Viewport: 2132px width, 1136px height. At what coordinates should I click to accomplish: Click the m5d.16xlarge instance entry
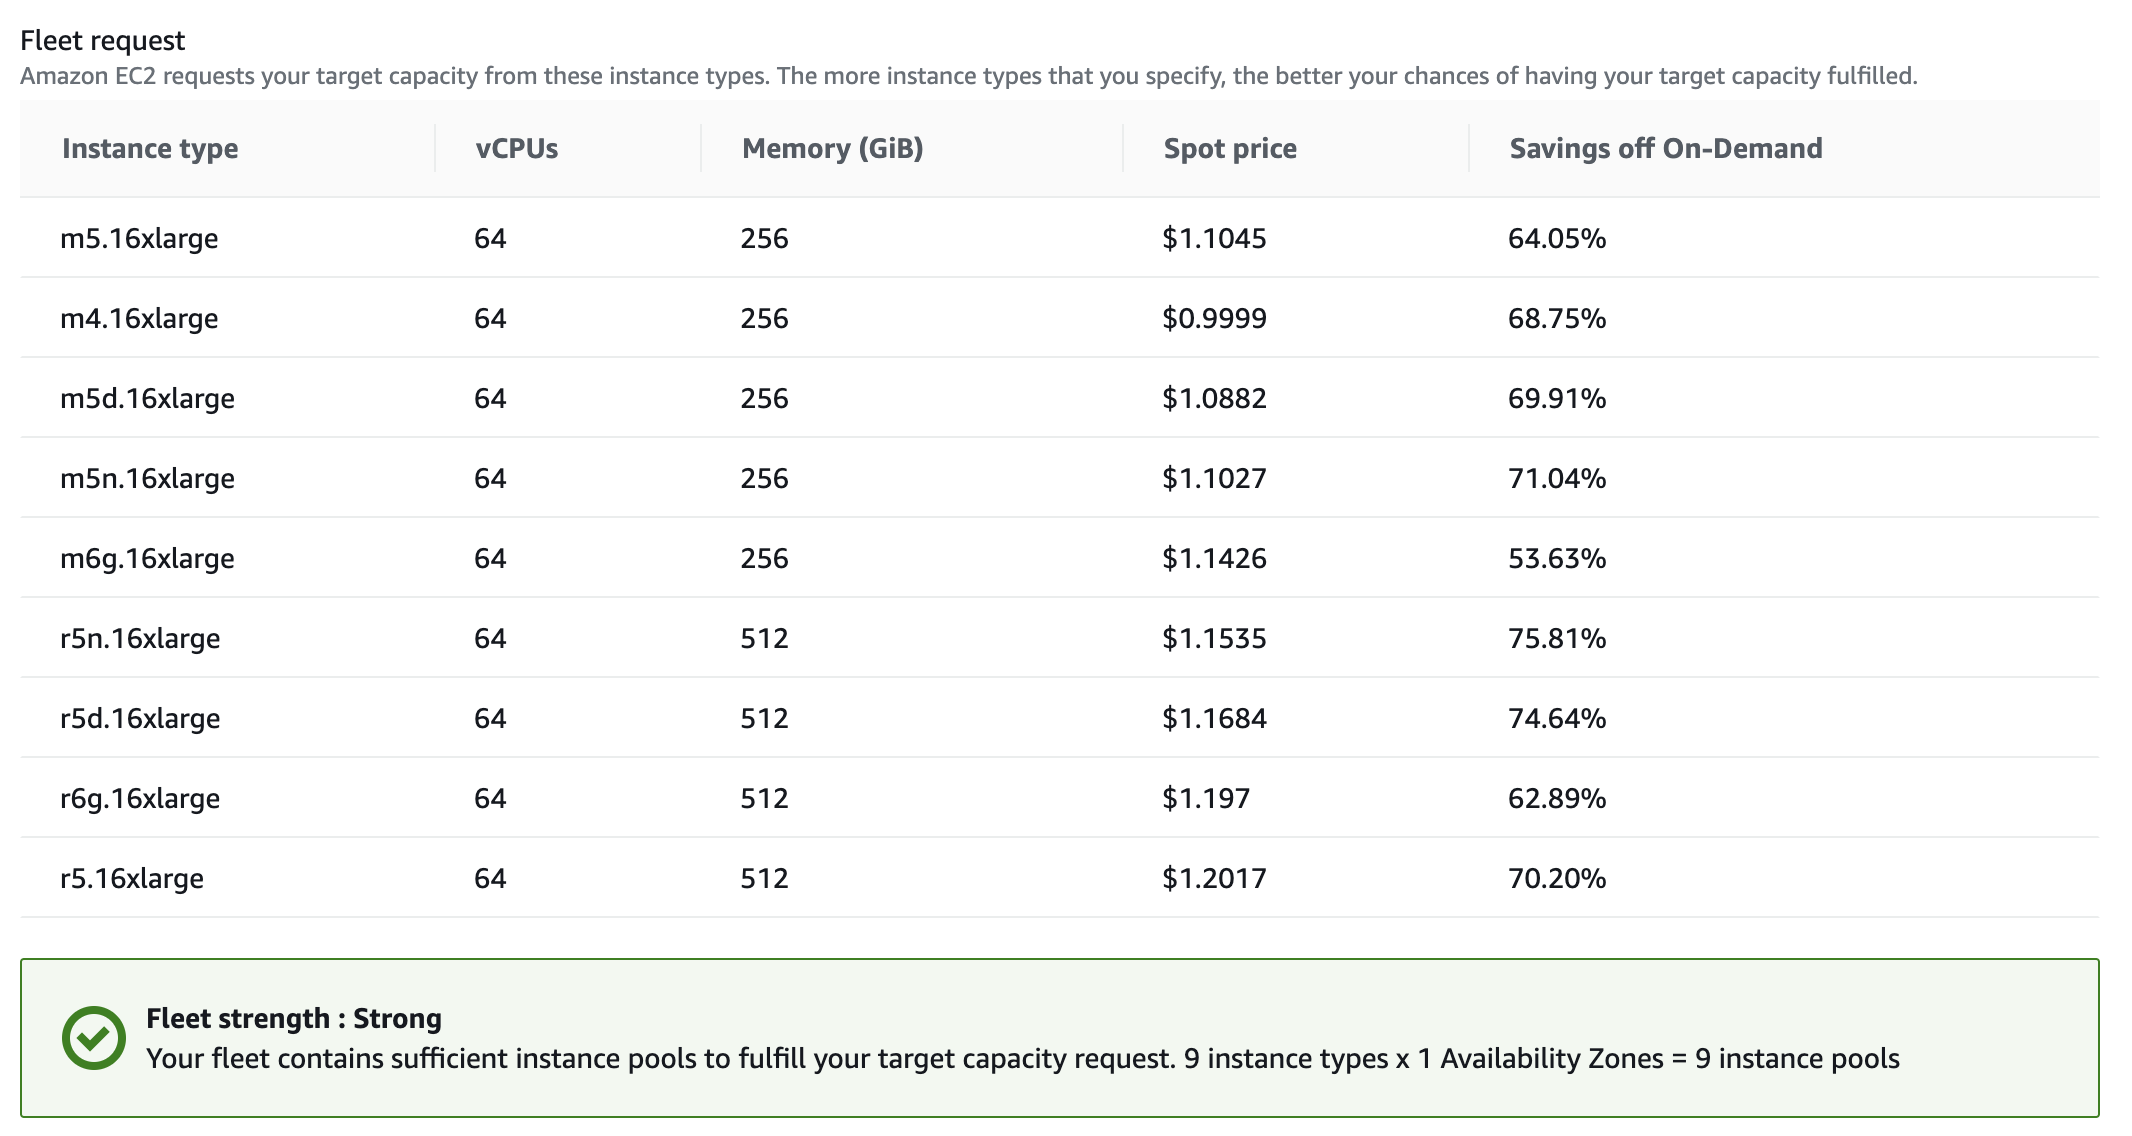[147, 398]
